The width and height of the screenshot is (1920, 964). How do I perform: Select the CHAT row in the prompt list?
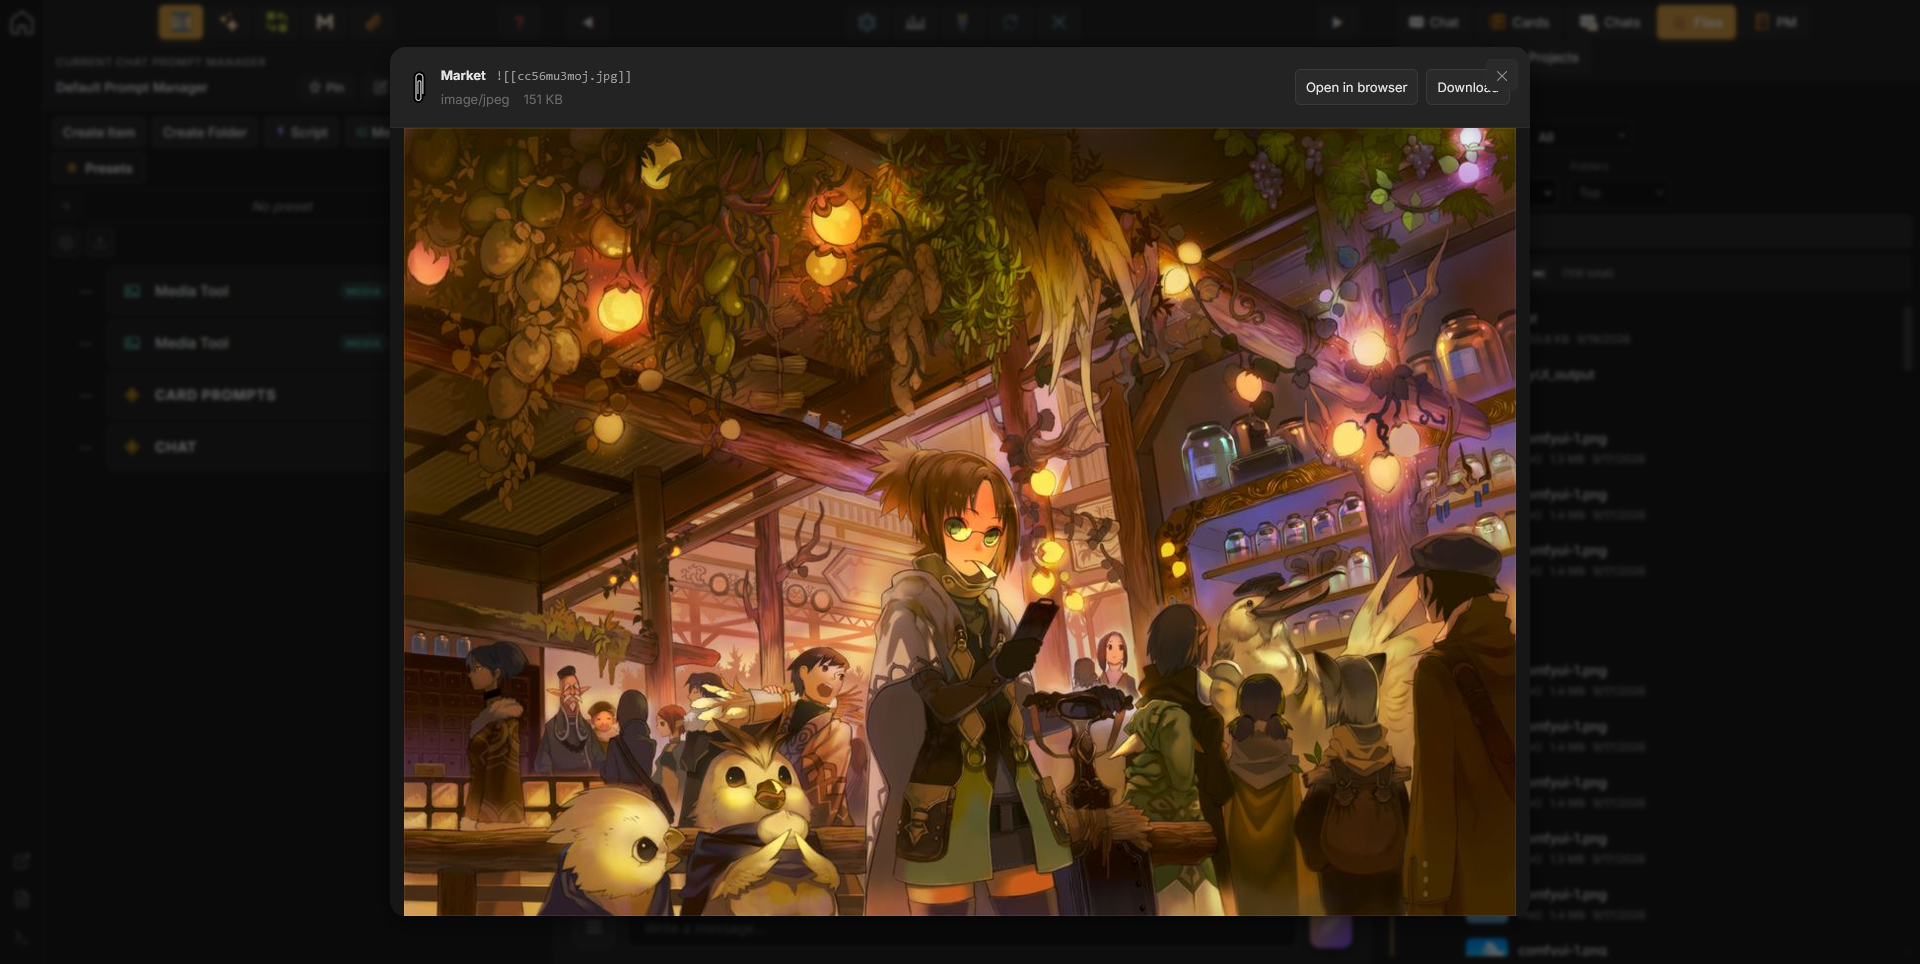click(x=247, y=447)
